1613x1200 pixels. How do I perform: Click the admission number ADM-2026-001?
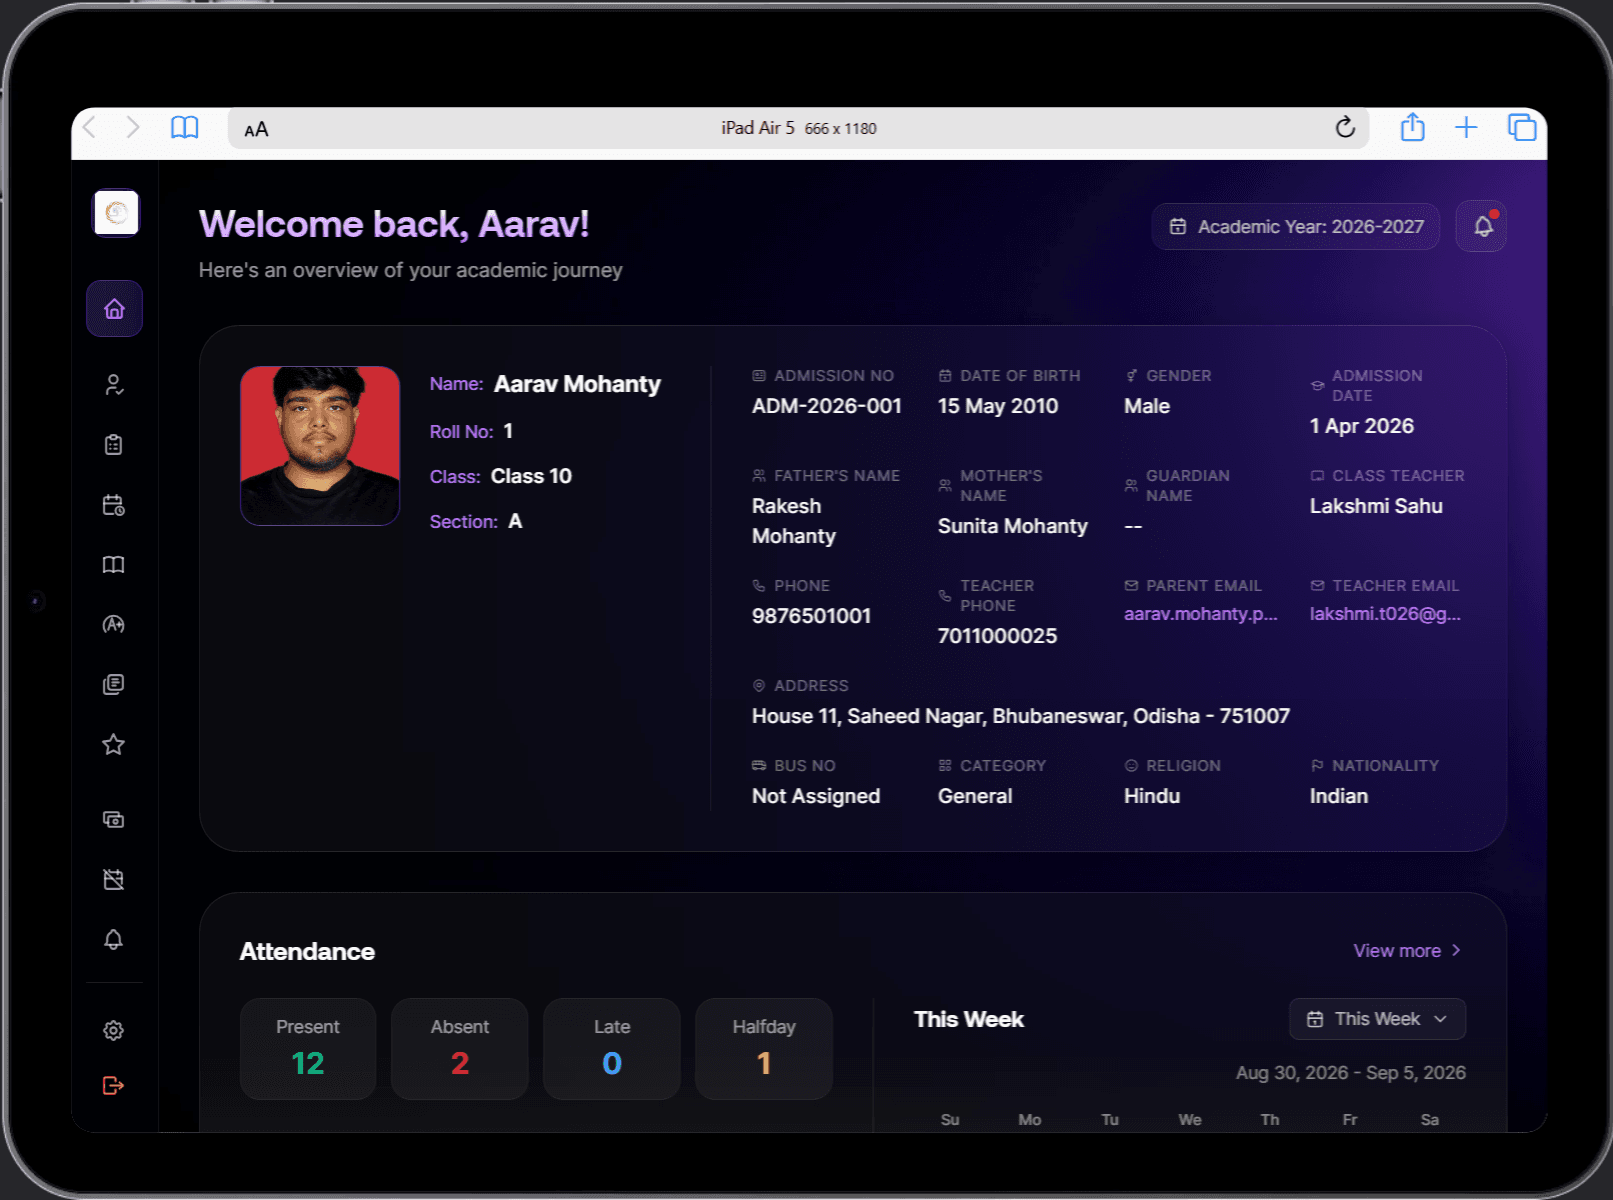tap(827, 406)
